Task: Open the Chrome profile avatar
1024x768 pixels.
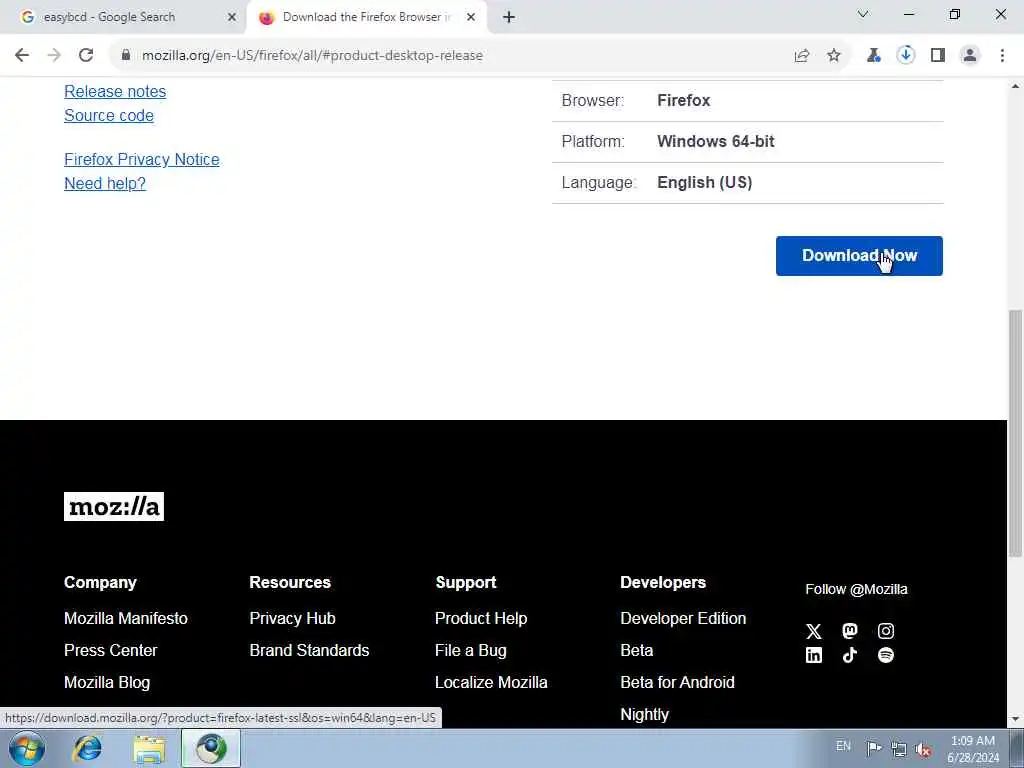Action: pos(970,56)
